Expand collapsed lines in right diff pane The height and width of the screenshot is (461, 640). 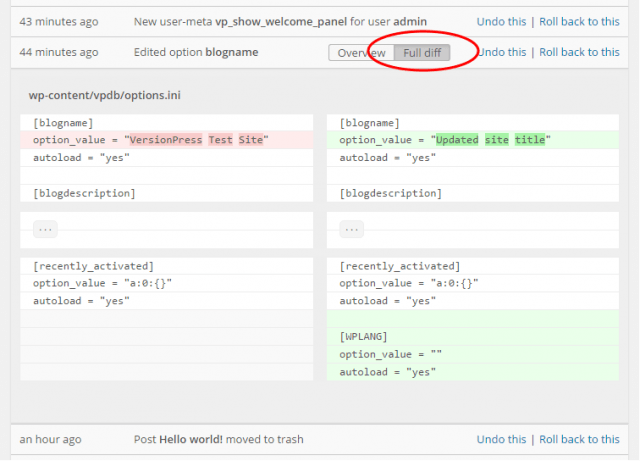coord(351,229)
